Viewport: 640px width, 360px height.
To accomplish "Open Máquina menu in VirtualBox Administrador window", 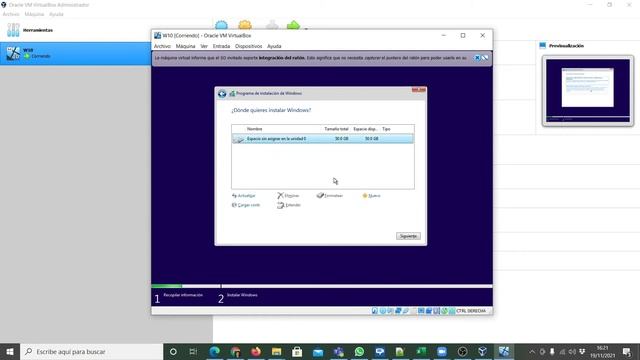I will coord(34,14).
